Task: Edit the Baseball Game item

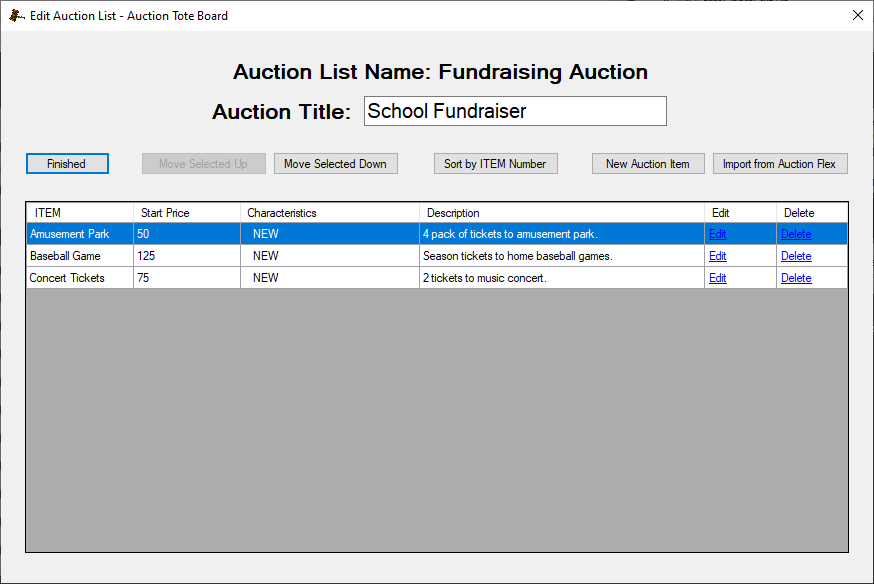Action: point(718,256)
